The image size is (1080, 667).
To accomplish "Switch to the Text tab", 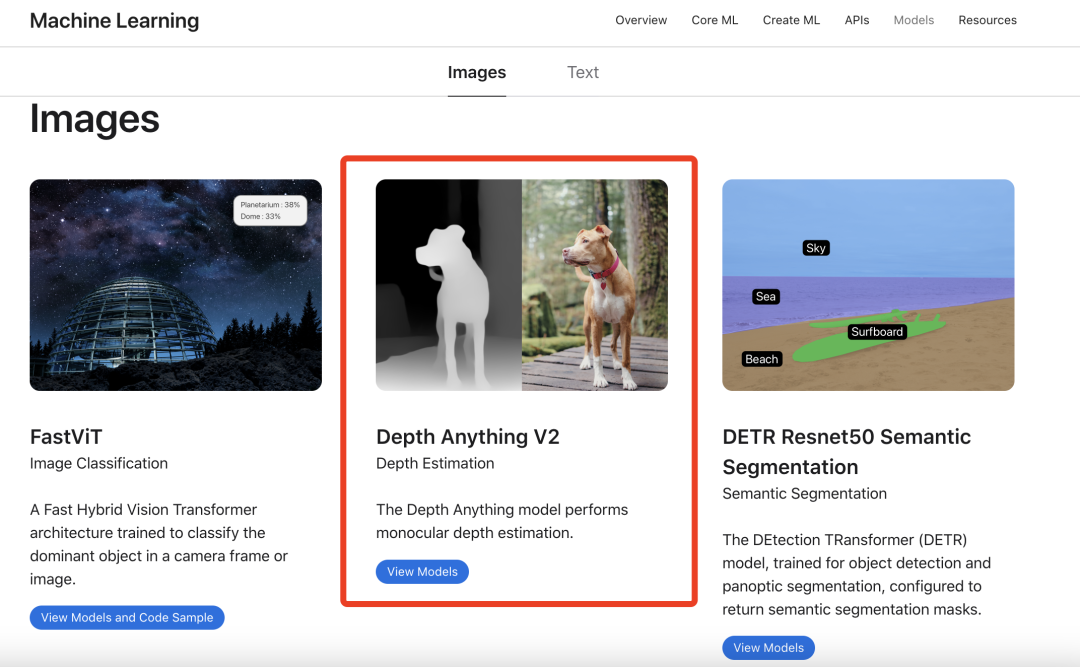I will (x=583, y=71).
